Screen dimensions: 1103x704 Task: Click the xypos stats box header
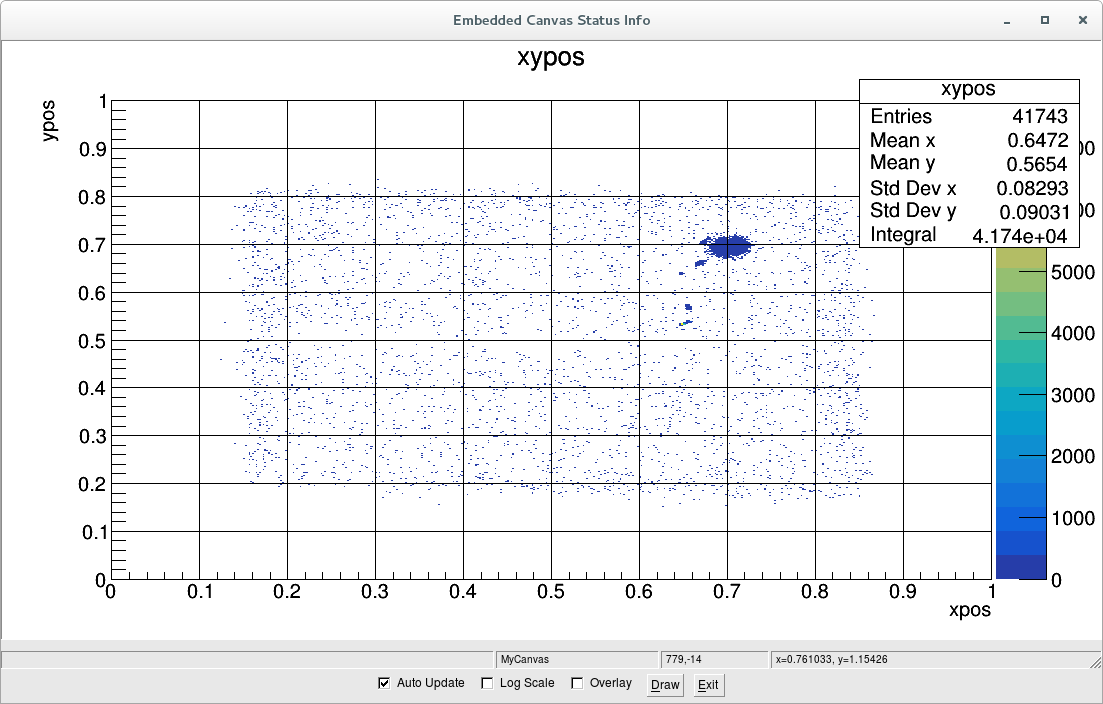968,90
